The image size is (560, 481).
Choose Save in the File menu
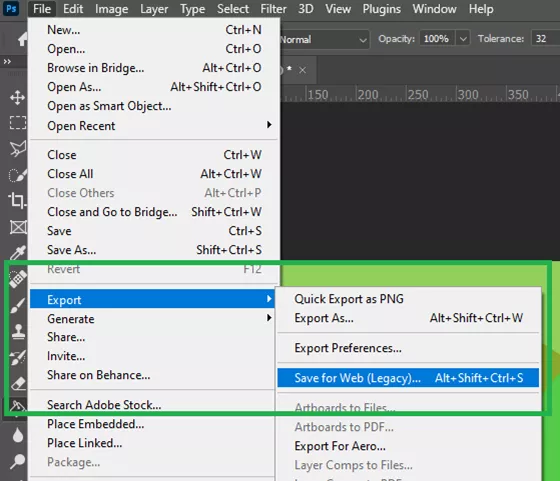(x=154, y=231)
